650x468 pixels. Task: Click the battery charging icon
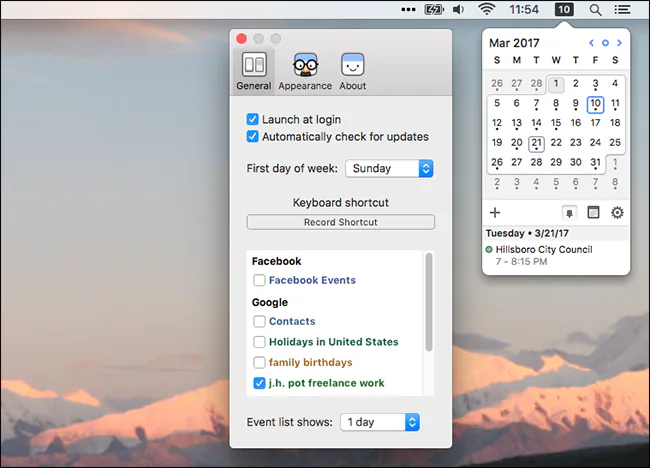coord(434,9)
